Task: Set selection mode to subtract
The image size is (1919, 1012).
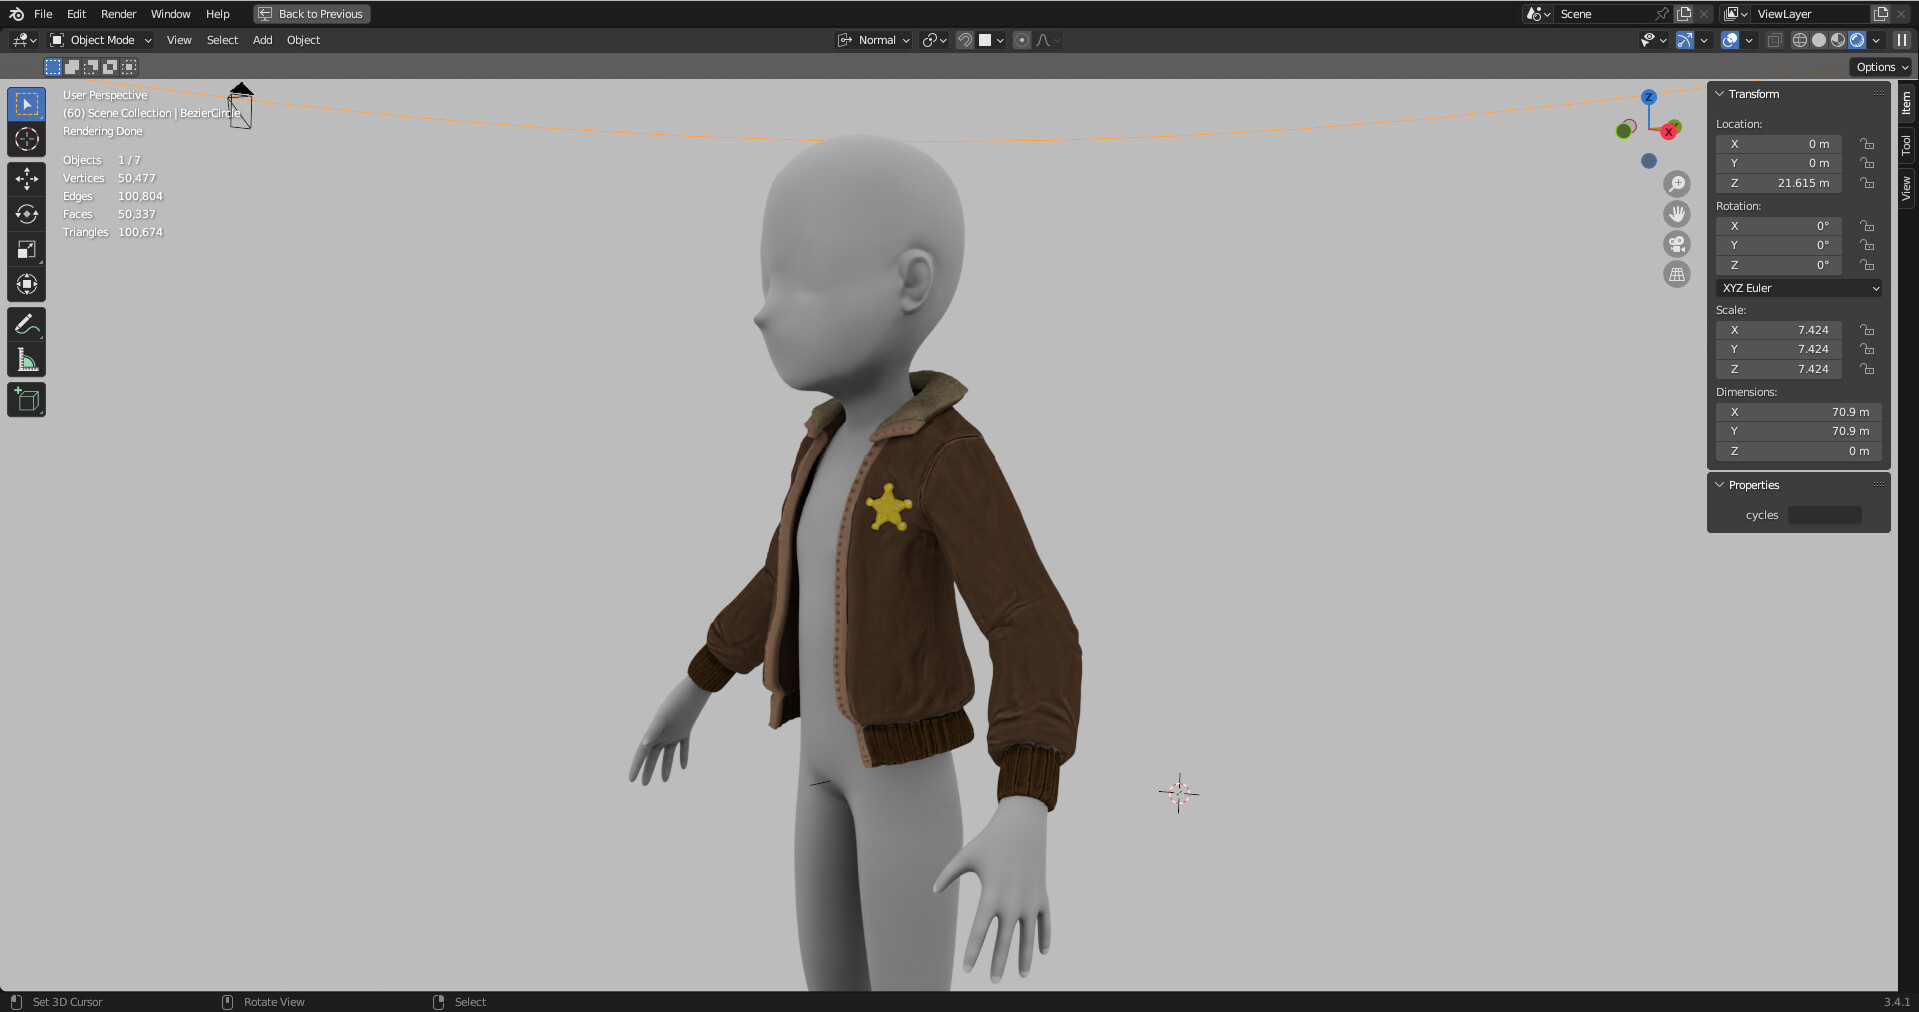Action: click(91, 67)
